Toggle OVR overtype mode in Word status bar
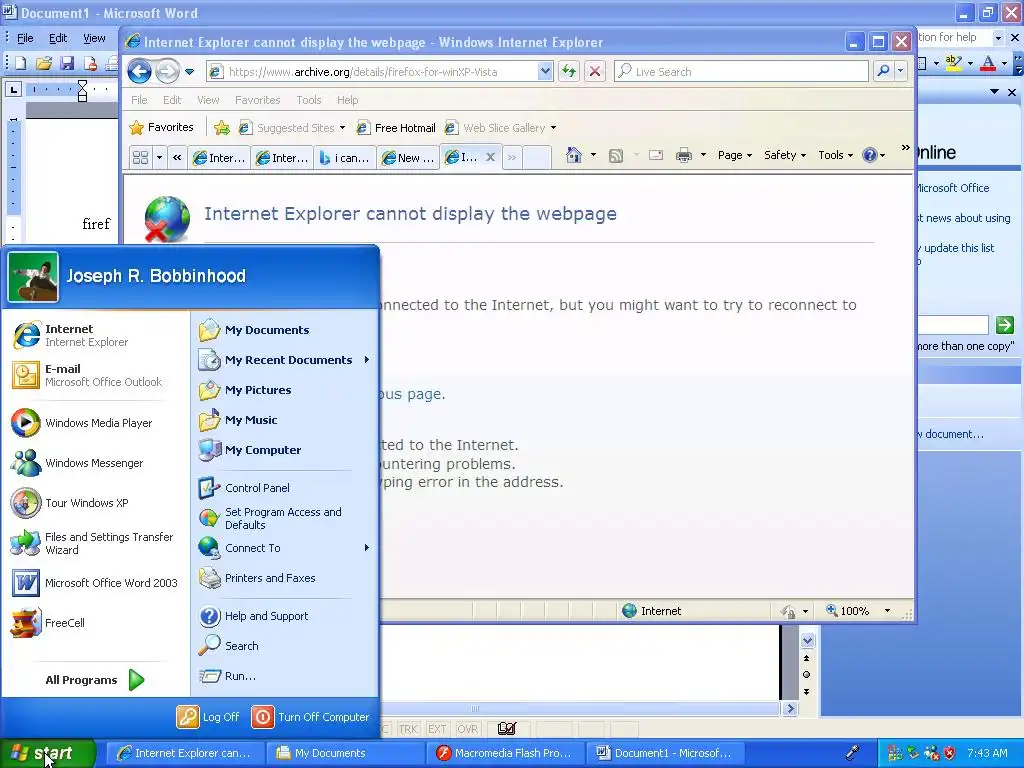 (x=467, y=729)
